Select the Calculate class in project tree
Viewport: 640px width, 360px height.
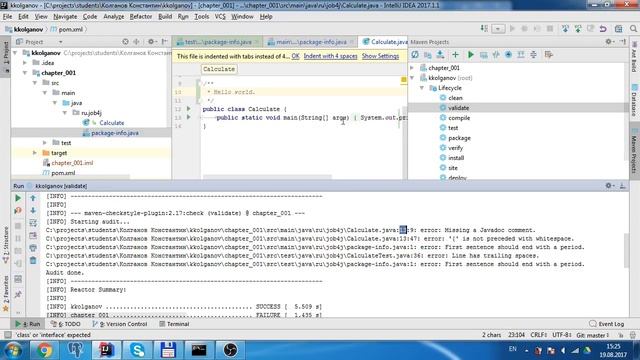coord(111,123)
